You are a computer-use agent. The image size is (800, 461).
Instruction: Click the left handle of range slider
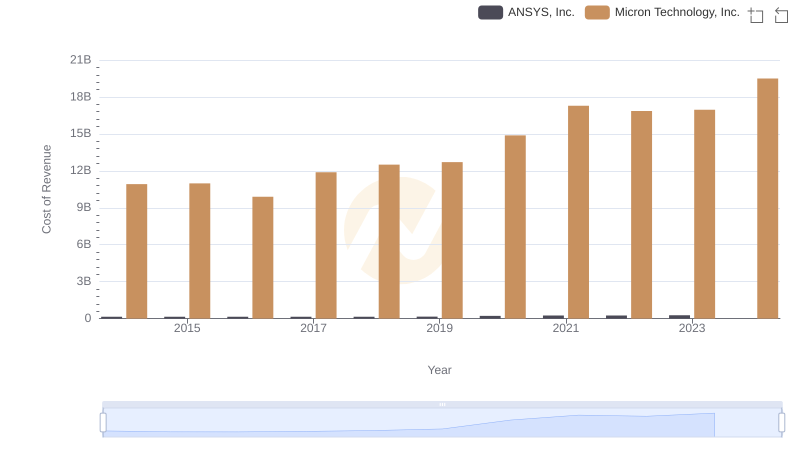click(103, 422)
